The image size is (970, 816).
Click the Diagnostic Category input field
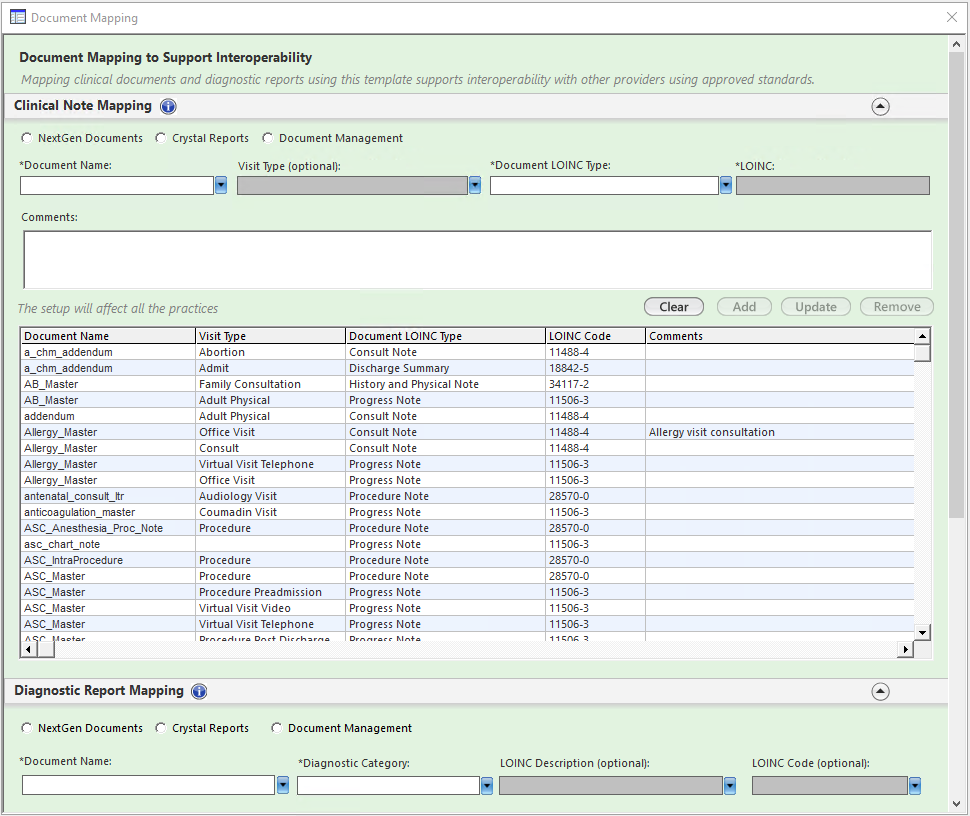(388, 785)
